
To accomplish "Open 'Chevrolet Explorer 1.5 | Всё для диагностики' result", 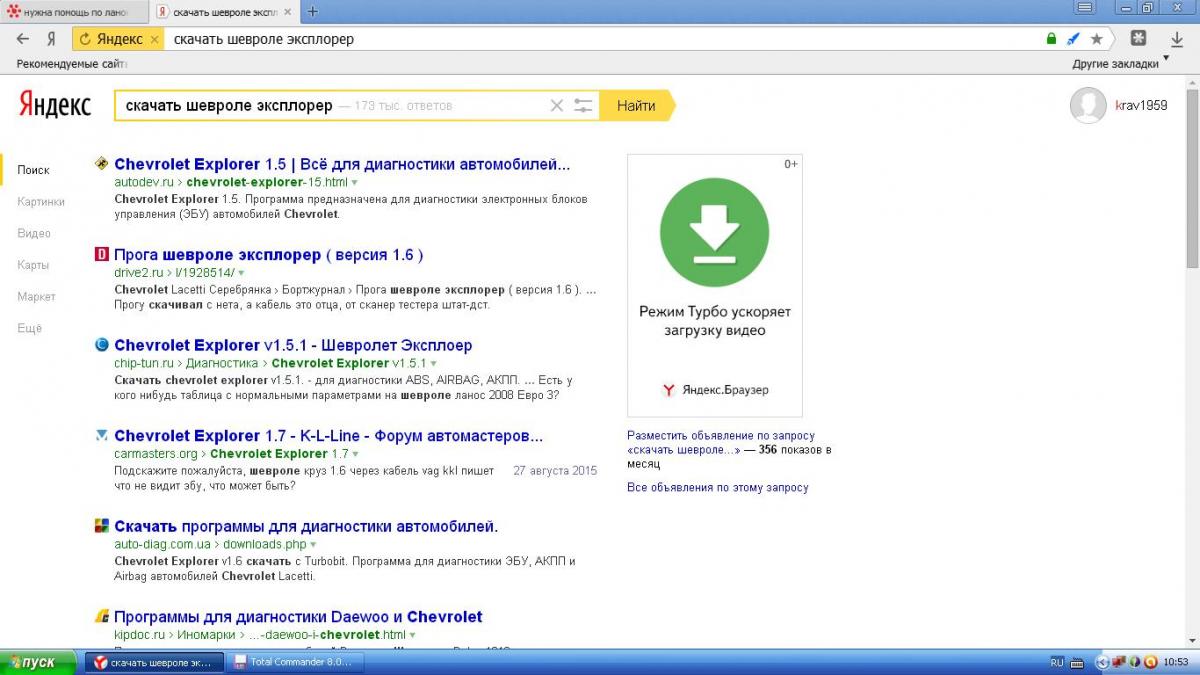I will (x=342, y=164).
